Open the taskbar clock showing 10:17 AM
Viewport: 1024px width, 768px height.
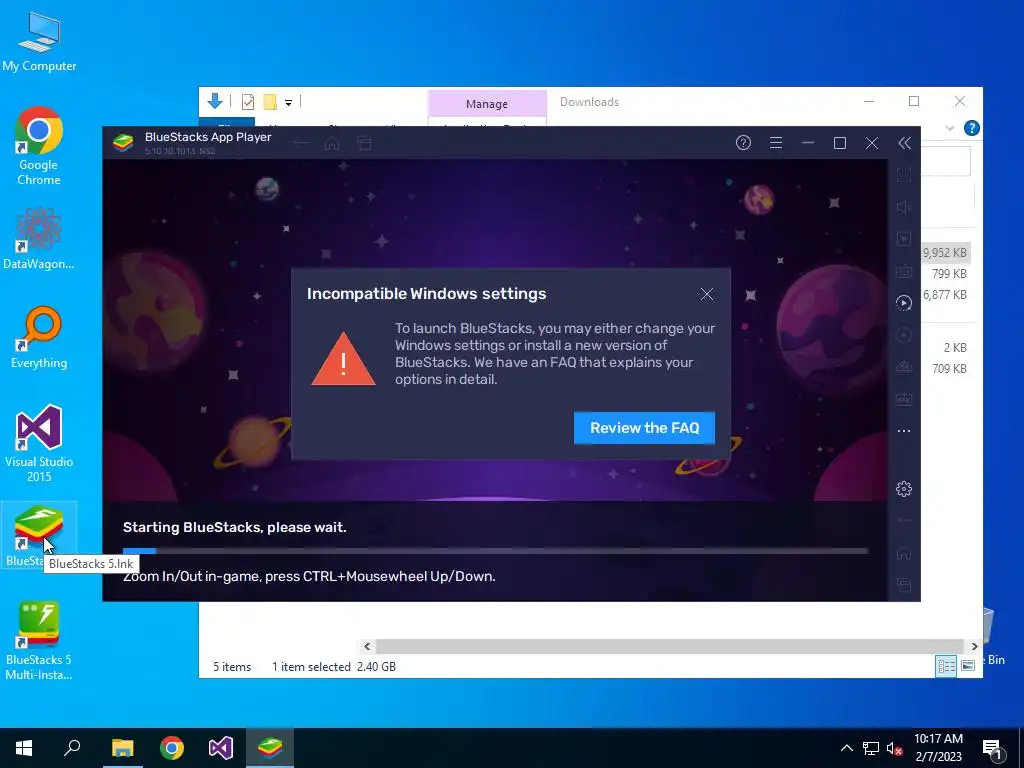pyautogui.click(x=938, y=748)
